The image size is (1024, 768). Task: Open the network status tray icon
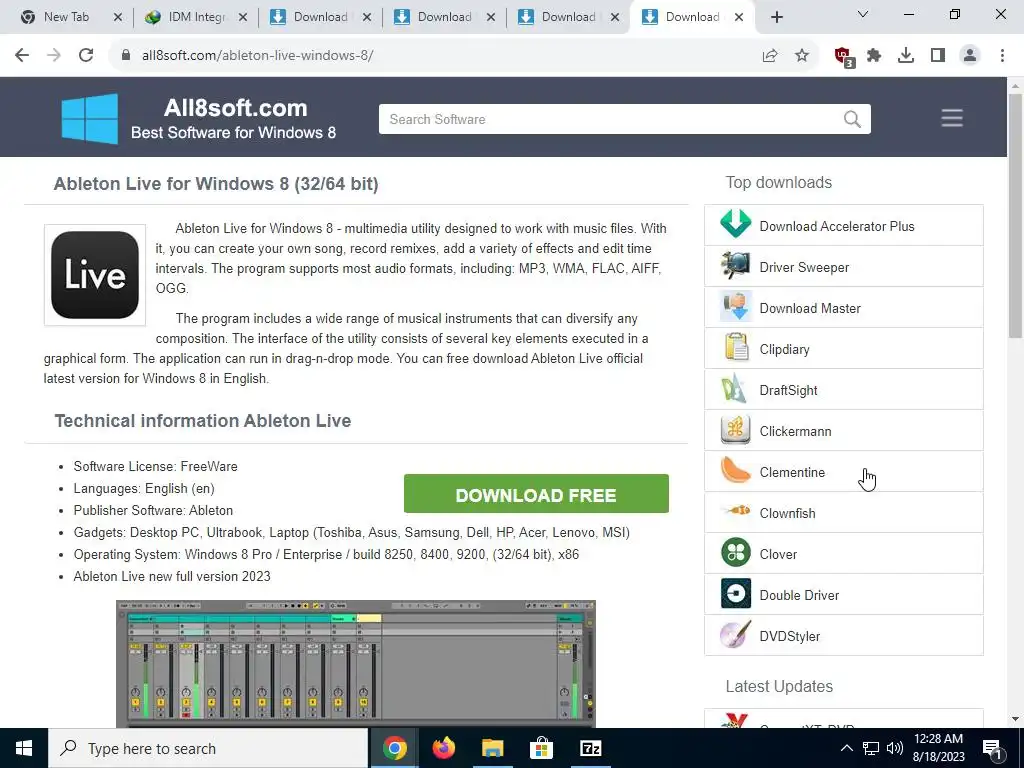[x=871, y=748]
